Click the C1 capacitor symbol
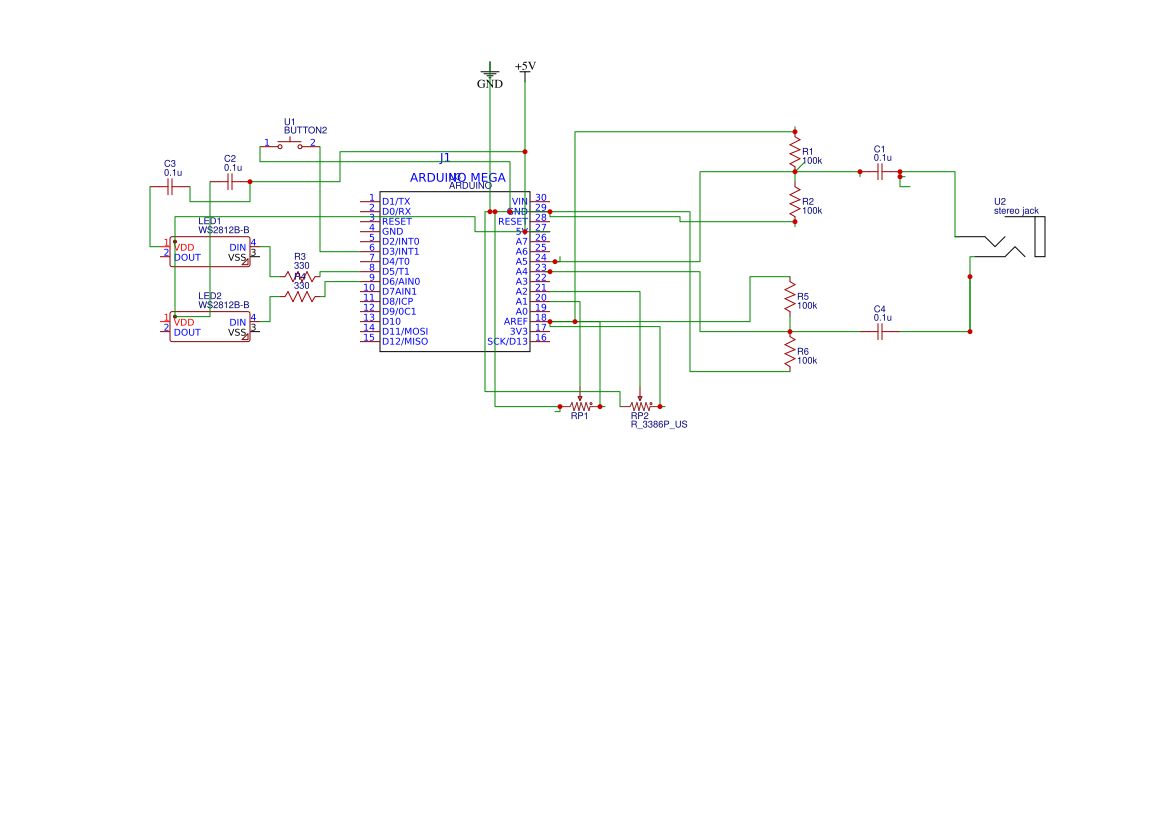Viewport: 1169px width, 827px height. 880,172
